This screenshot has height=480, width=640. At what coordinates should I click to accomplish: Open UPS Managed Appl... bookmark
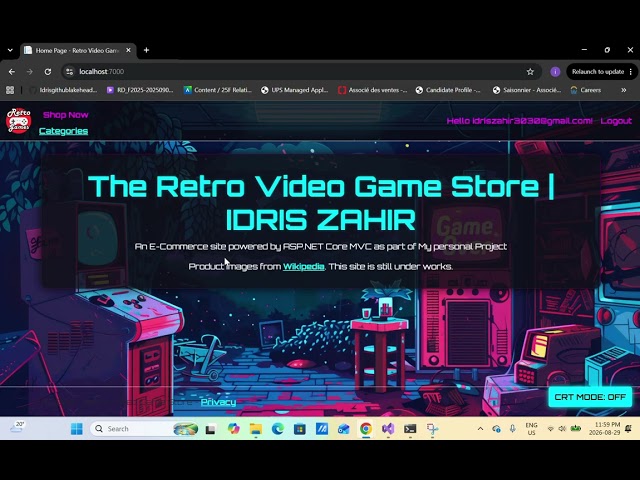point(294,90)
